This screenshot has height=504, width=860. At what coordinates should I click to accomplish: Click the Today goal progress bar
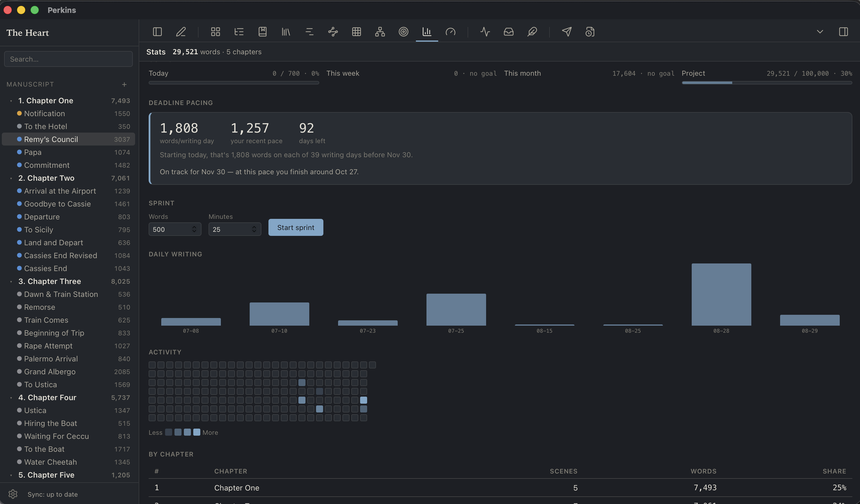click(234, 83)
